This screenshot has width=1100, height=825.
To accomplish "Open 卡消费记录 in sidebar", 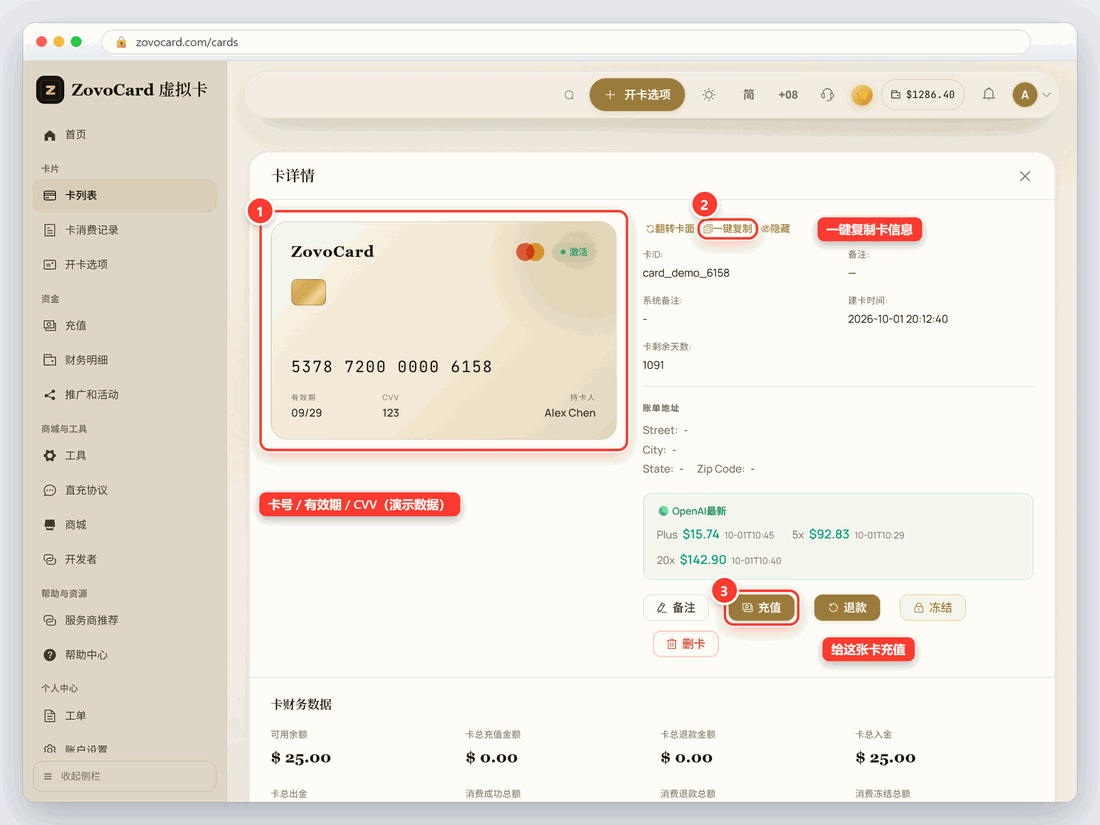I will 125,230.
